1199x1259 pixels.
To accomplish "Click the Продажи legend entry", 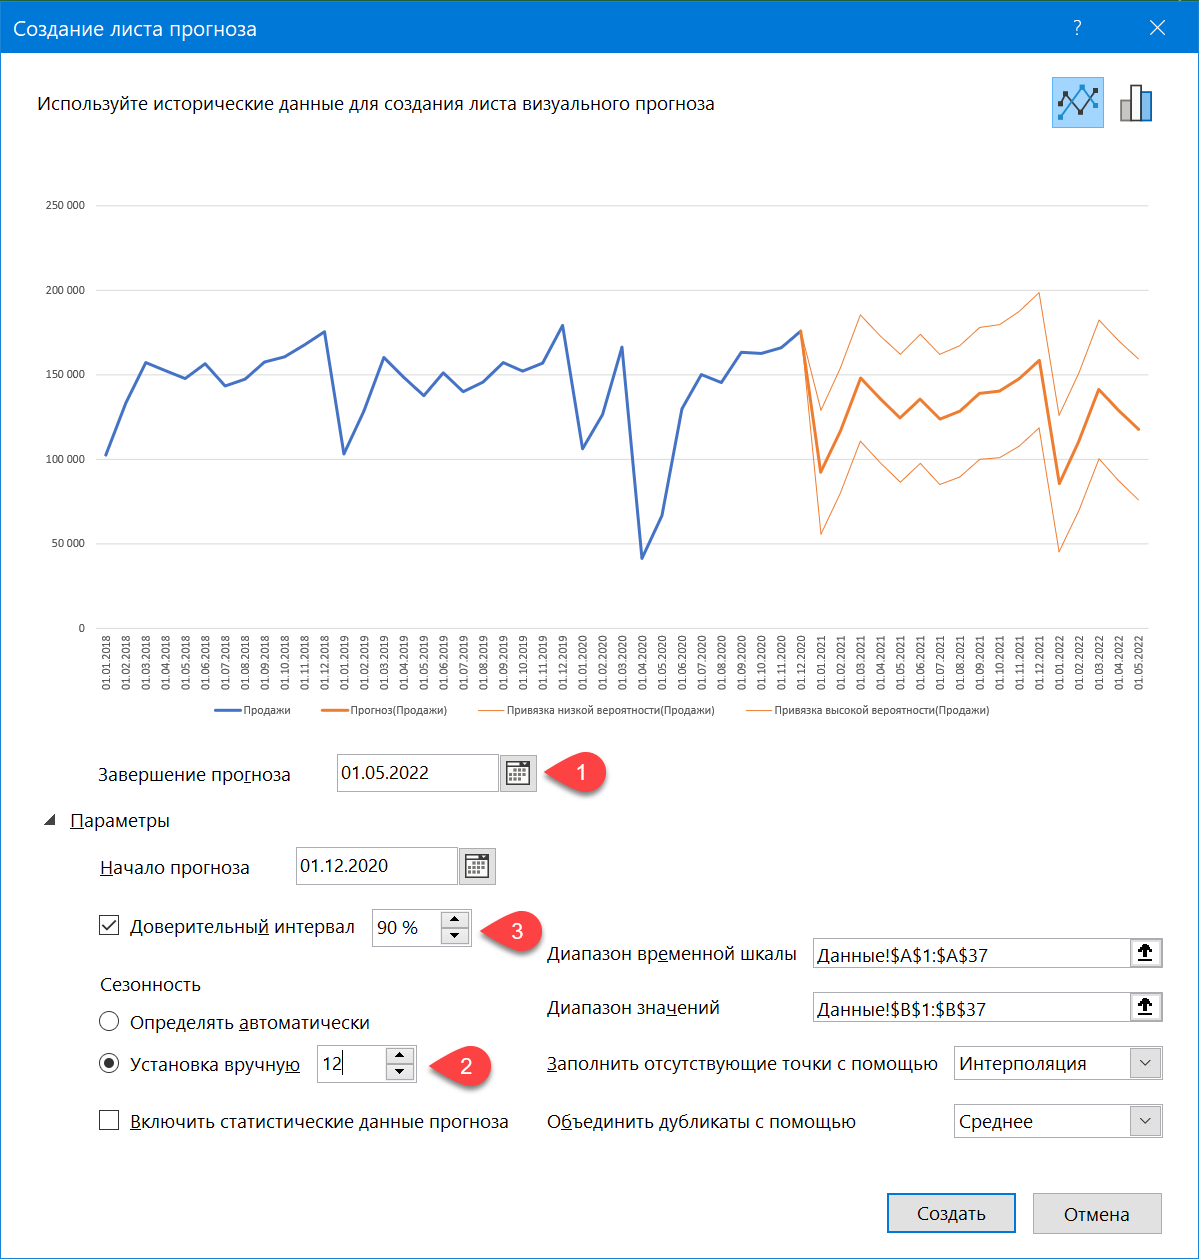I will coord(253,710).
